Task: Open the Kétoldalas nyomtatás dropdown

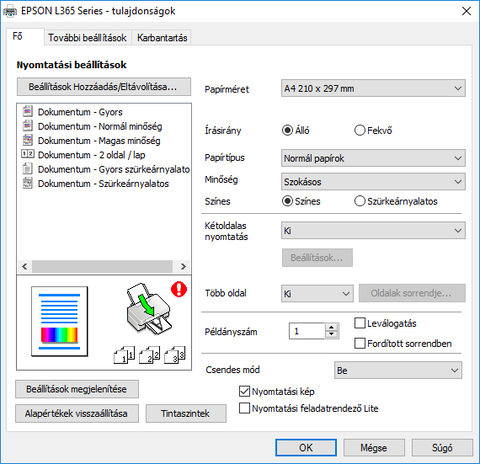Action: coord(373,230)
